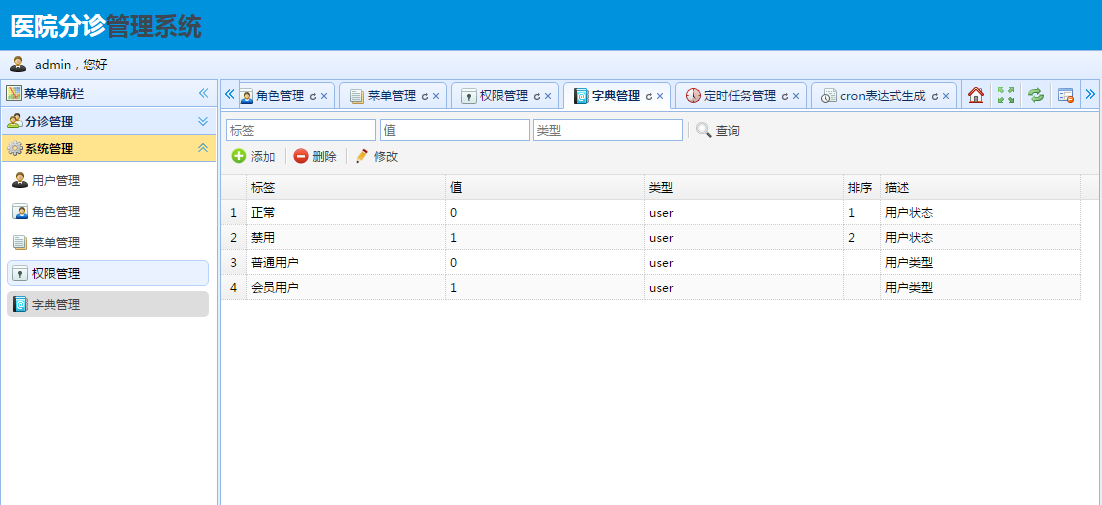Click the refresh icon on the cron表达式生成 tab

(935, 96)
